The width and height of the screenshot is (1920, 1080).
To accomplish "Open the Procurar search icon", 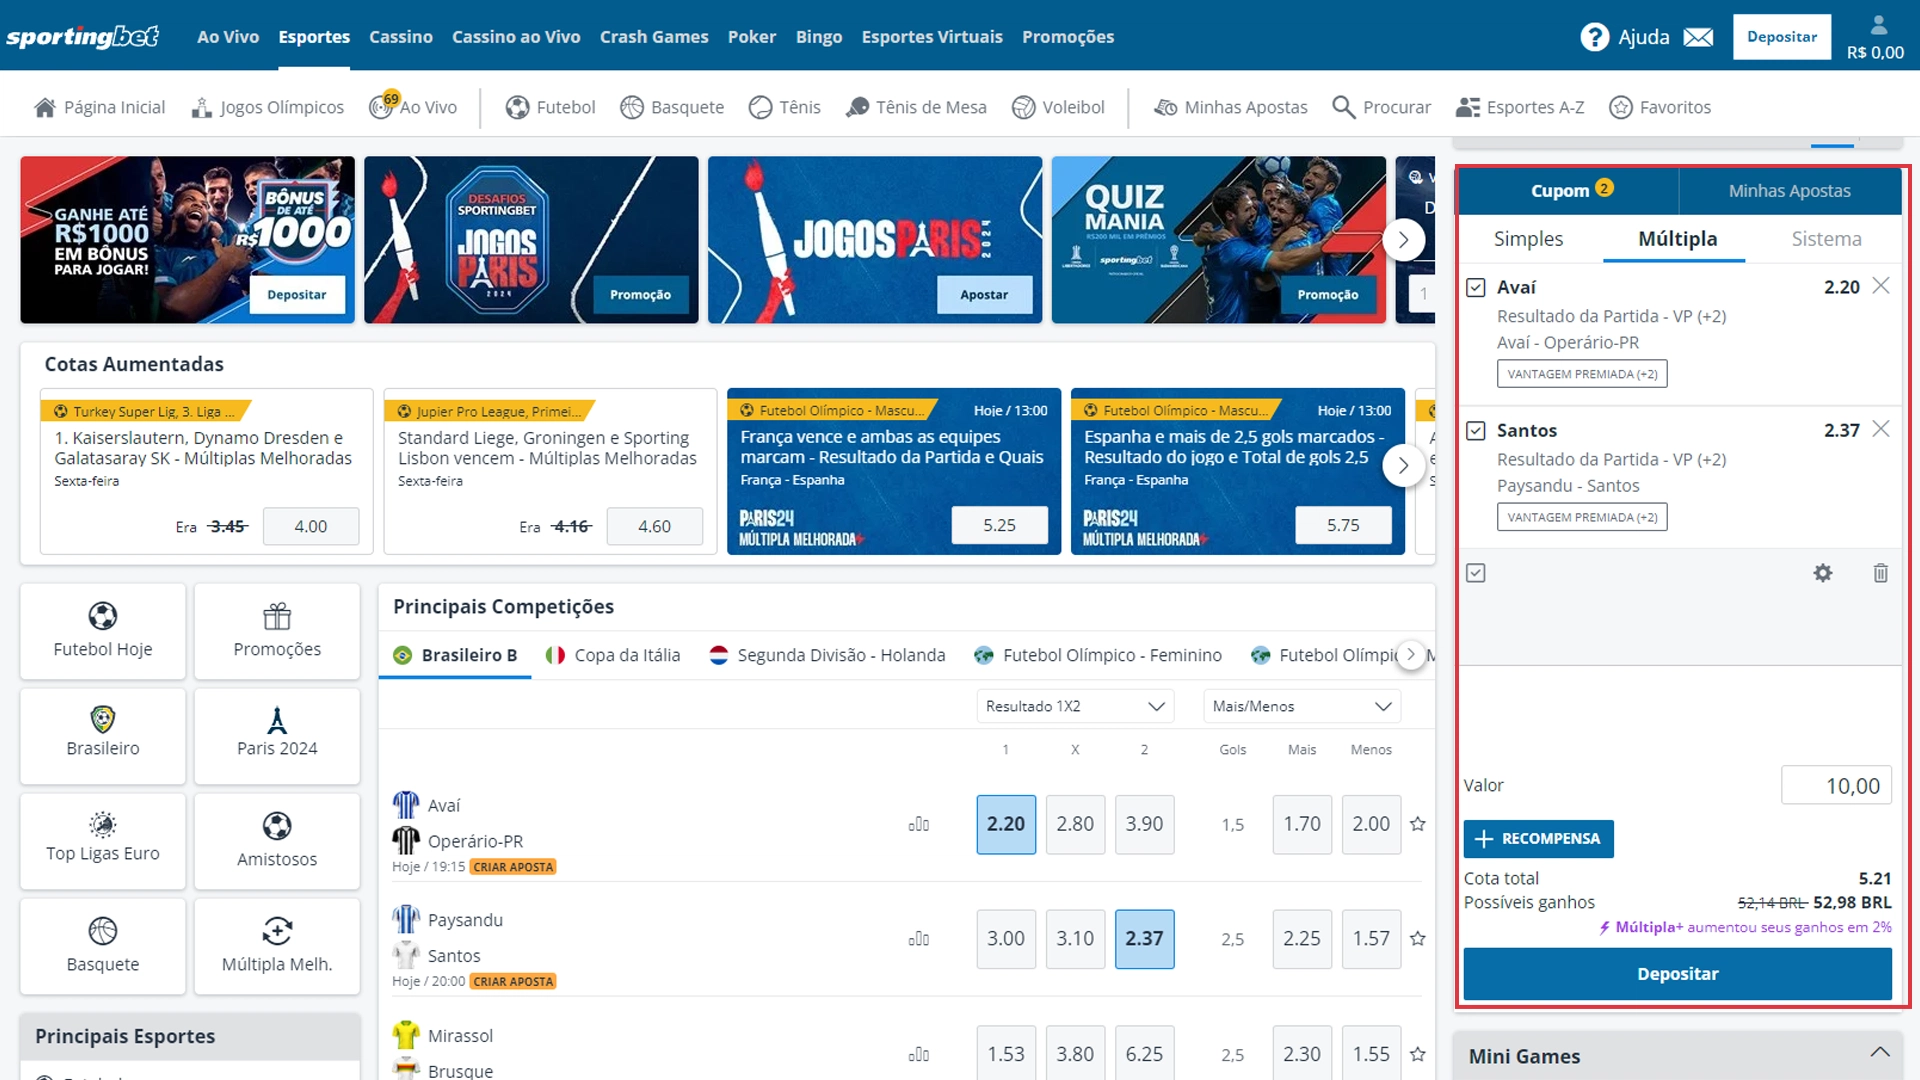I will pos(1344,107).
